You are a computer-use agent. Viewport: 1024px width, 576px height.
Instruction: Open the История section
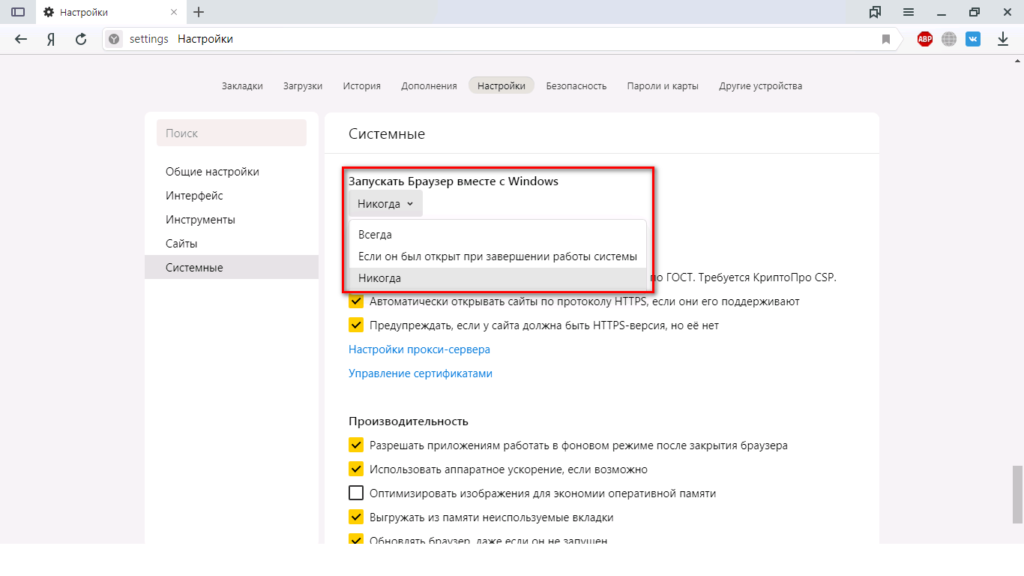coord(362,86)
